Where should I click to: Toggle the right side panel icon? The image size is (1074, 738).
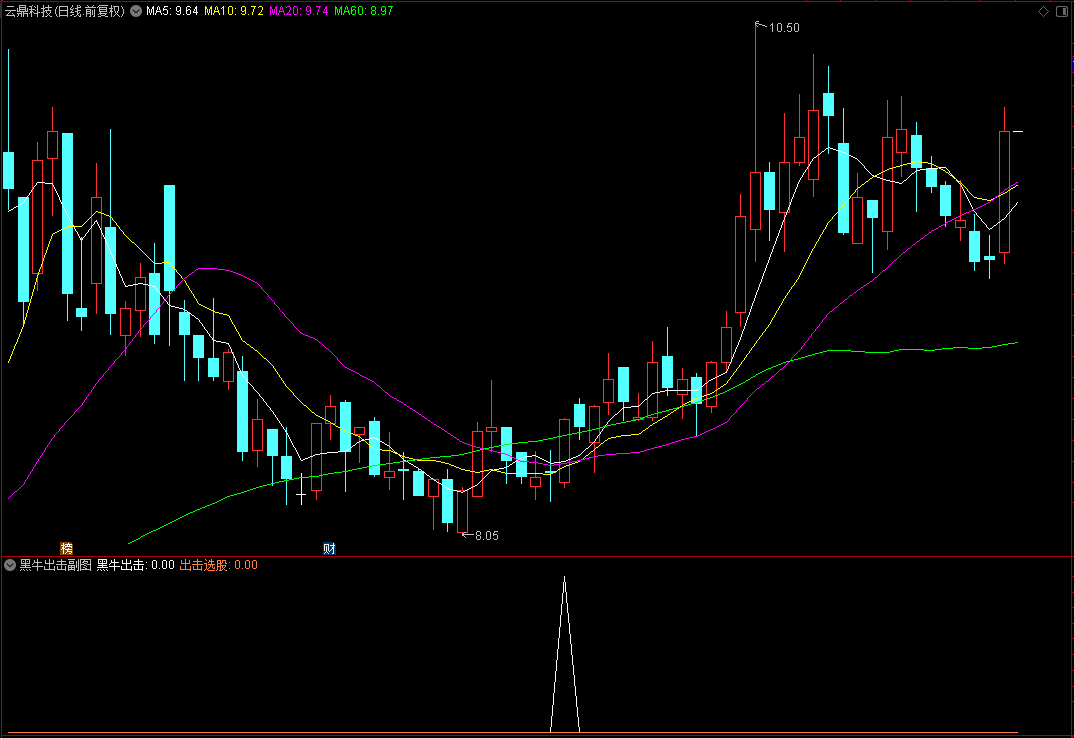[1062, 11]
